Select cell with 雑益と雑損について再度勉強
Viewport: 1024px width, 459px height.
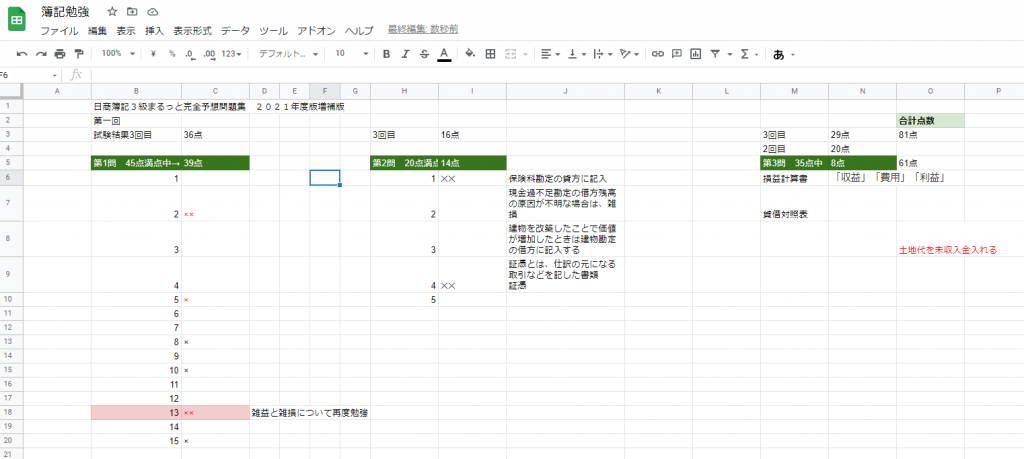pos(310,413)
